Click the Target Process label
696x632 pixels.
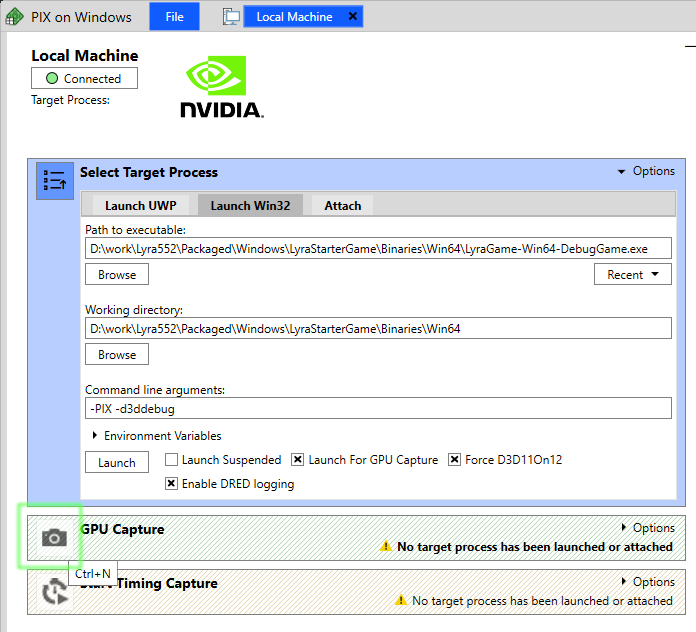[70, 100]
